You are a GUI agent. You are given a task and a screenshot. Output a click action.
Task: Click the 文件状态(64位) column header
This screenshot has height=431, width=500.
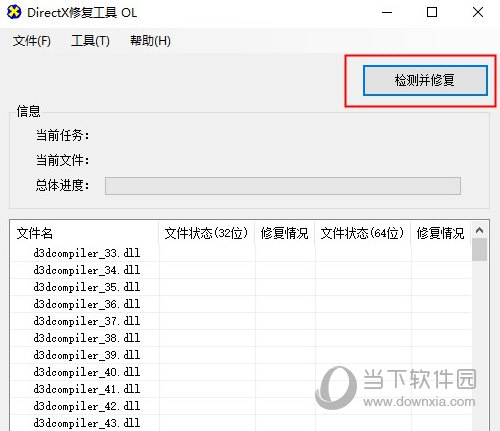363,233
